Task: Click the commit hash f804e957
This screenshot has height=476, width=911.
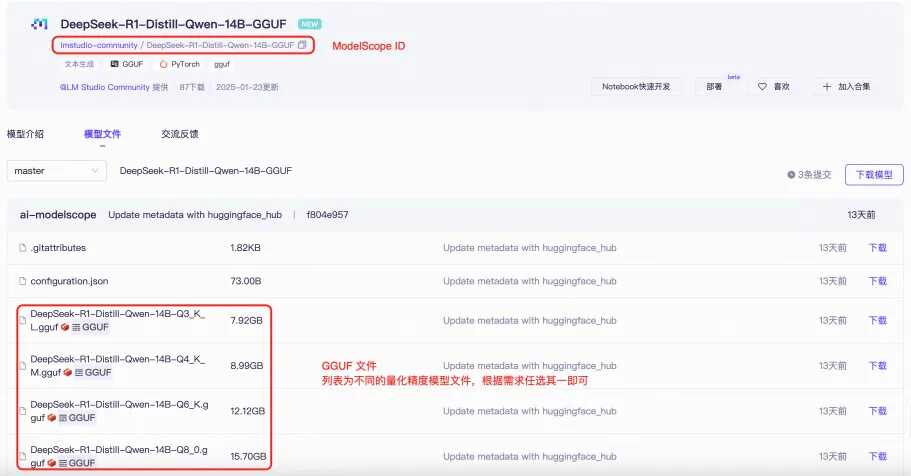Action: 327,215
